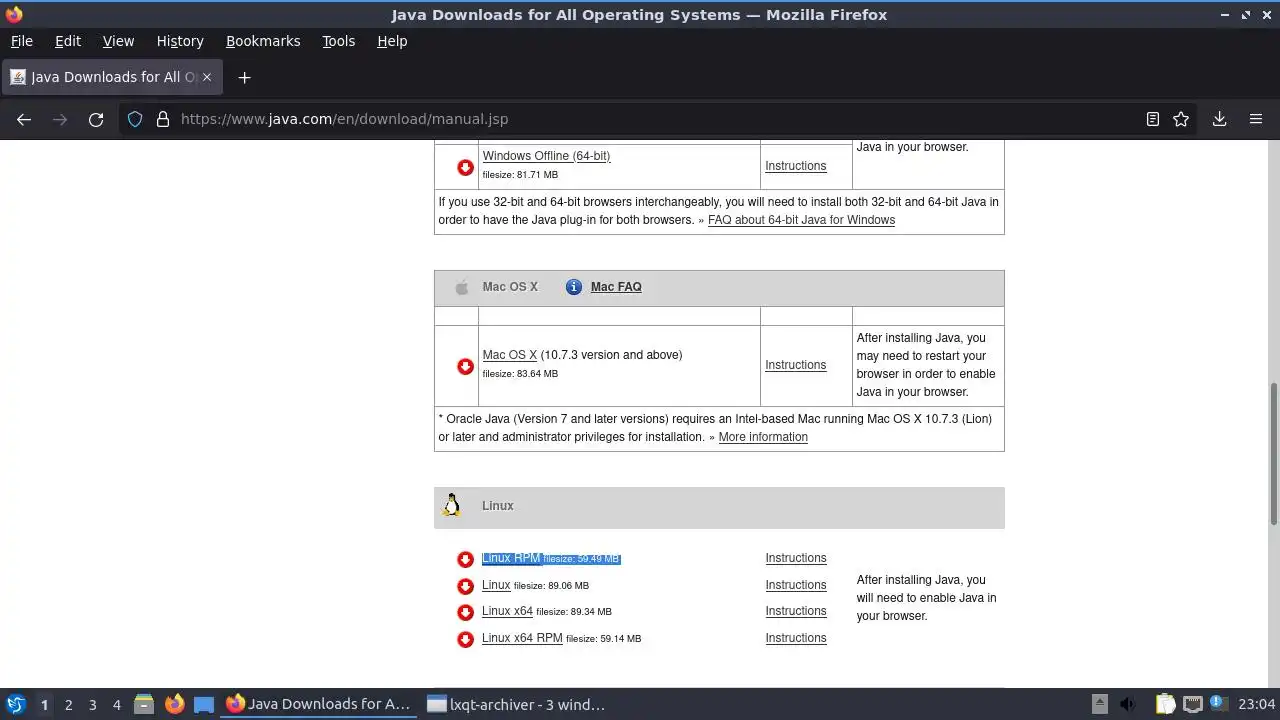Open the Bookmarks menu
This screenshot has height=720, width=1280.
263,41
